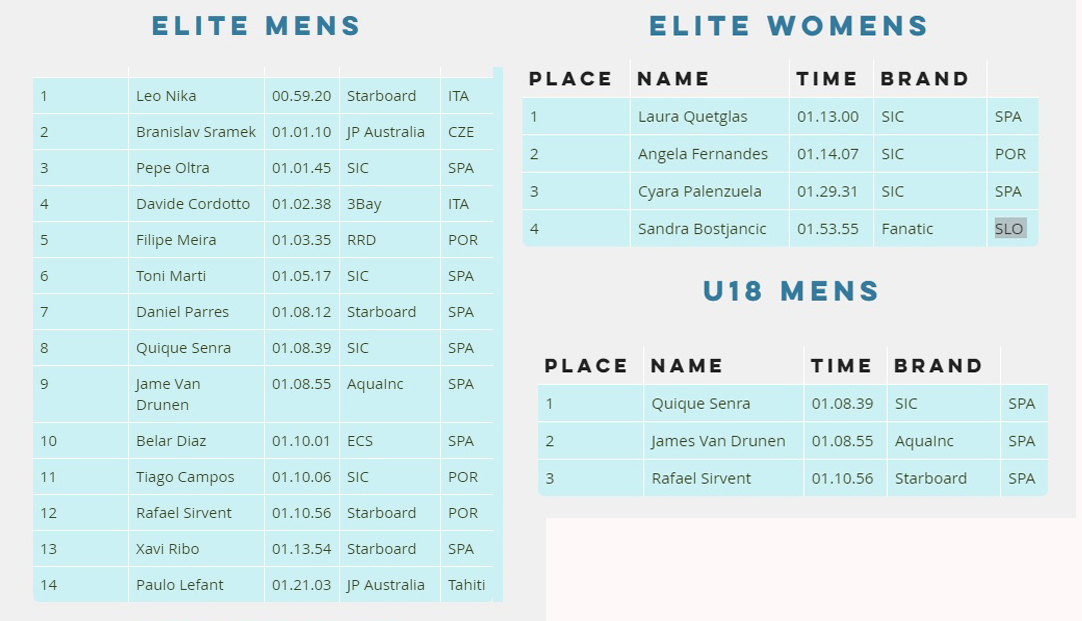
Task: Click the Tahiti country cell
Action: click(466, 585)
